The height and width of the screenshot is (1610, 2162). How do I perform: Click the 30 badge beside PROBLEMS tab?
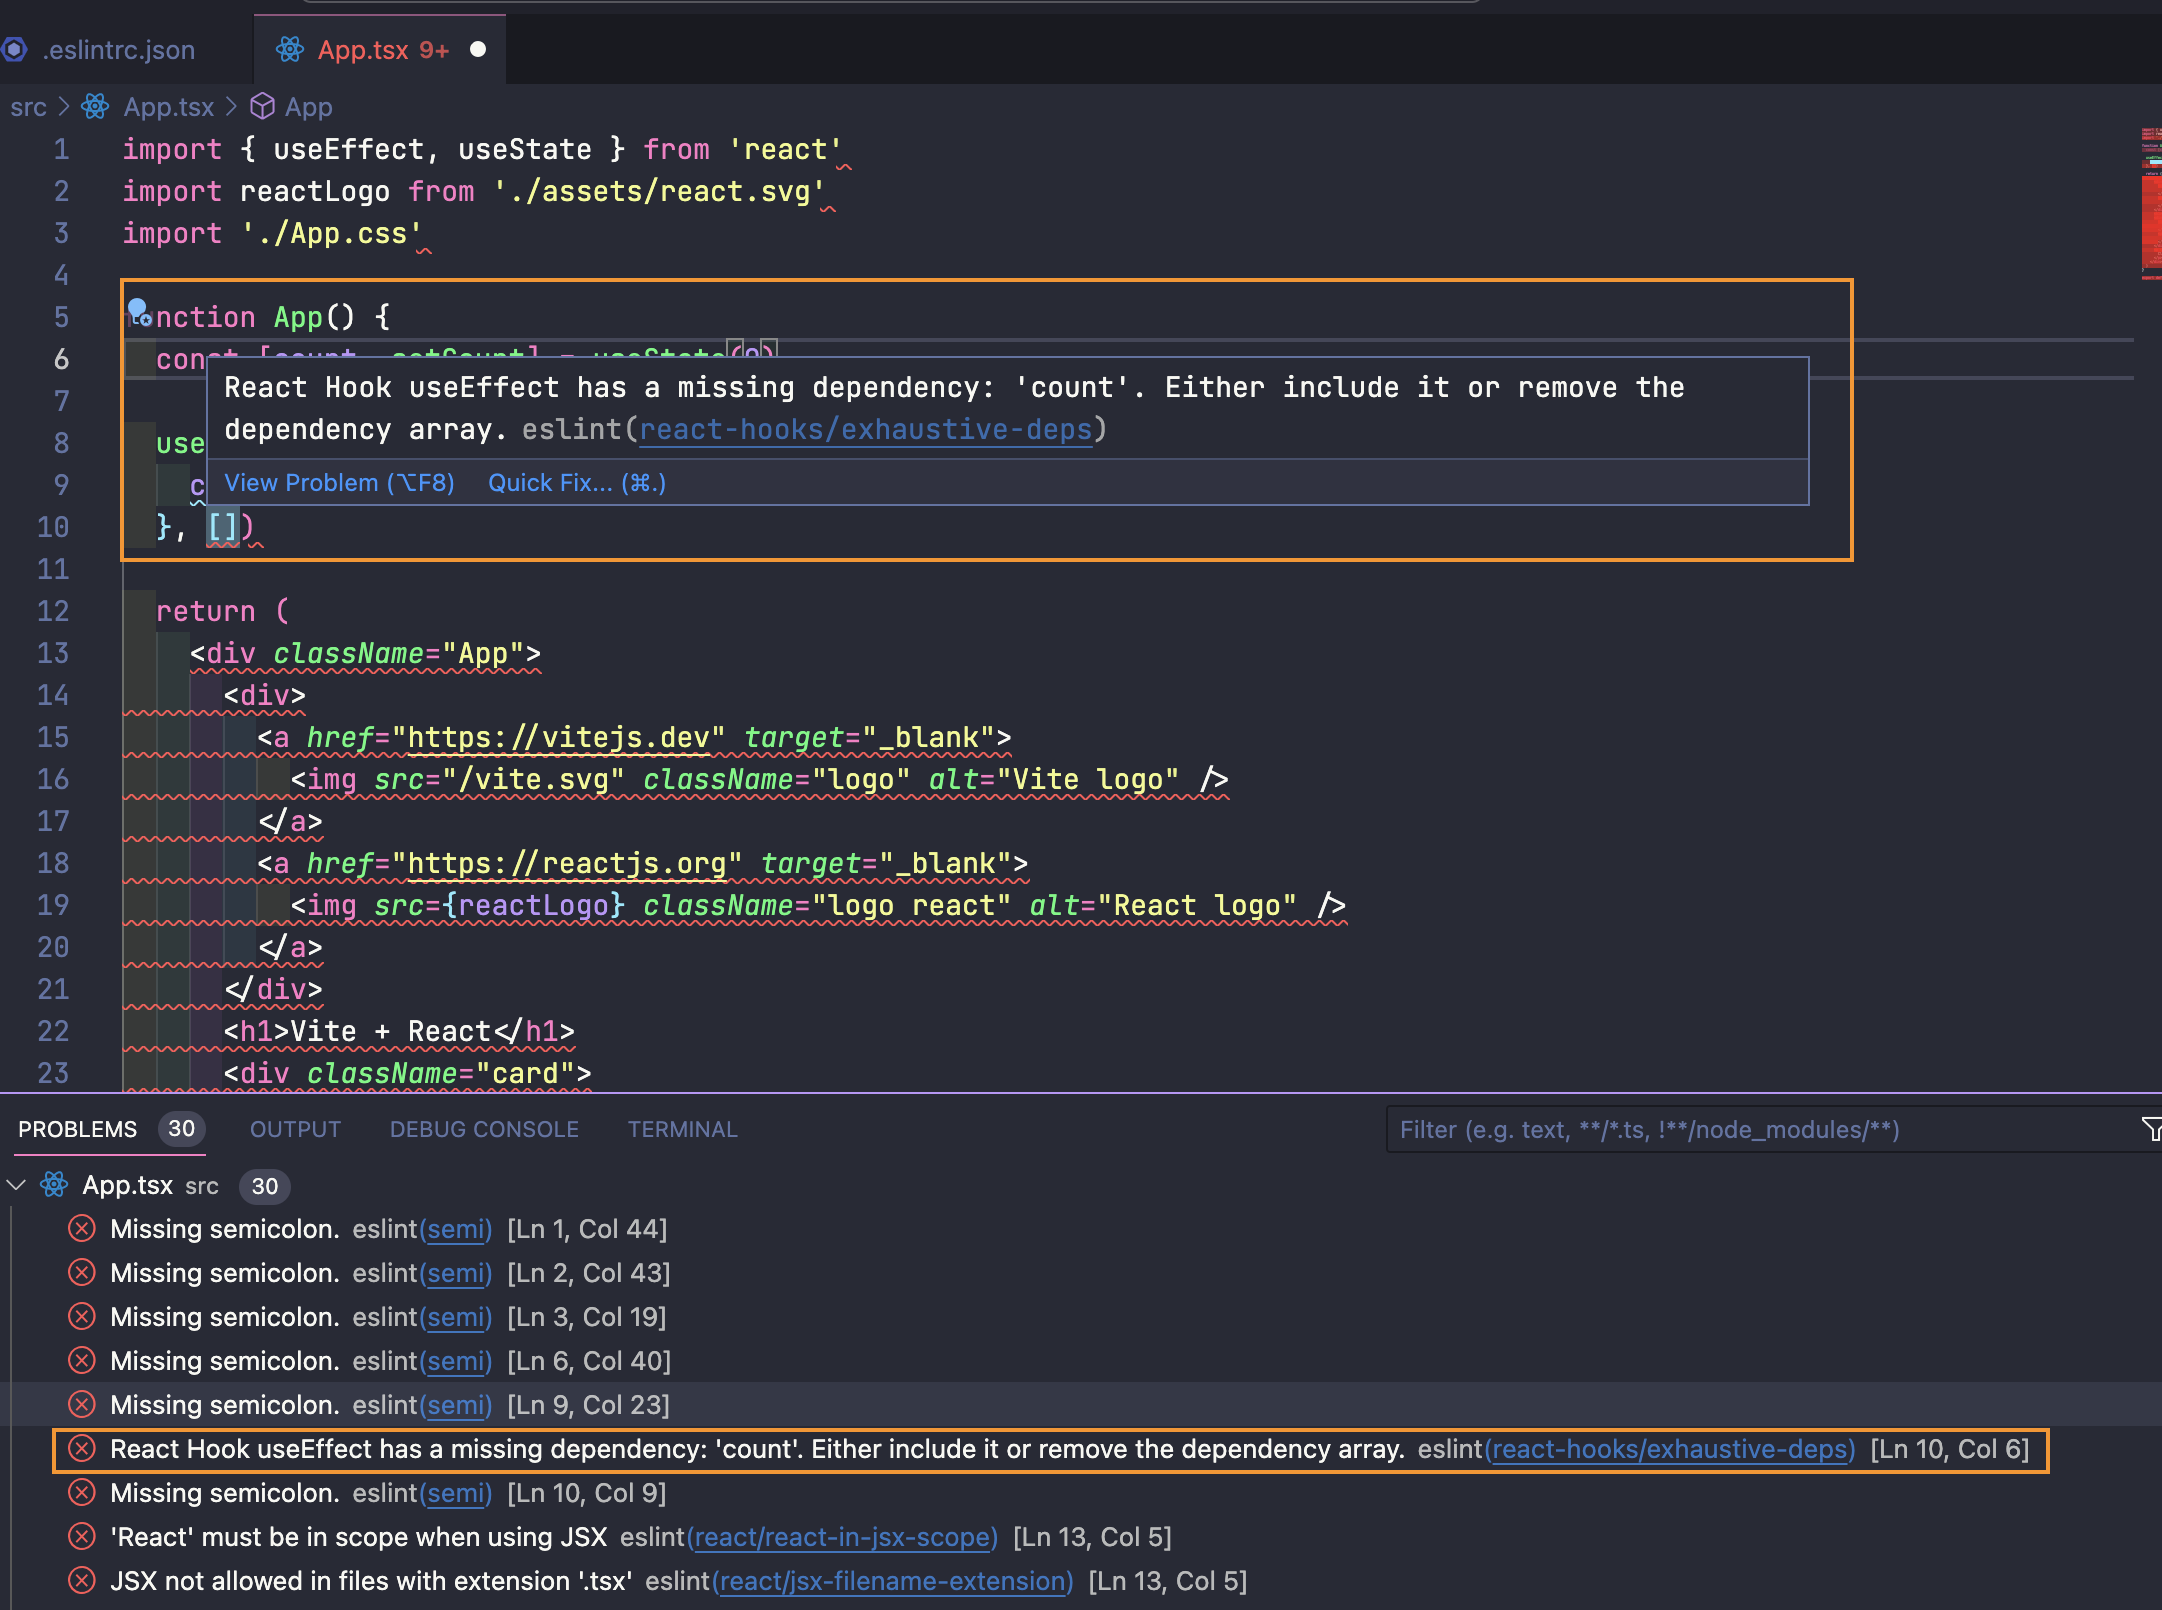click(x=181, y=1129)
